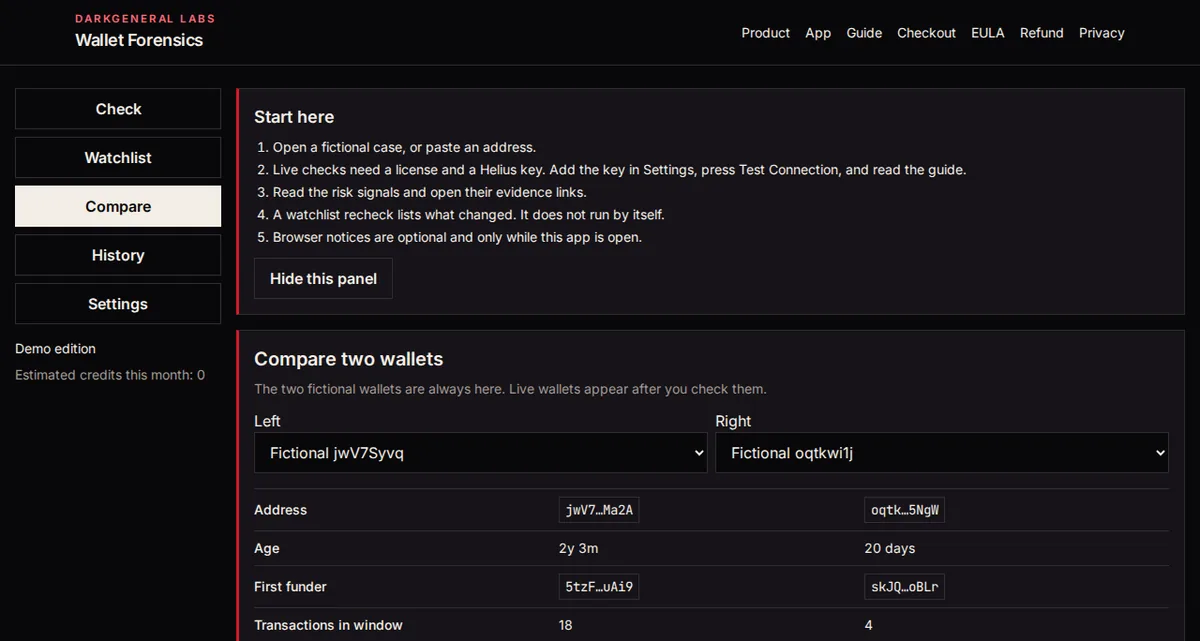Screen dimensions: 1200x641
Task: Click the Compare two wallets heading
Action: click(348, 359)
